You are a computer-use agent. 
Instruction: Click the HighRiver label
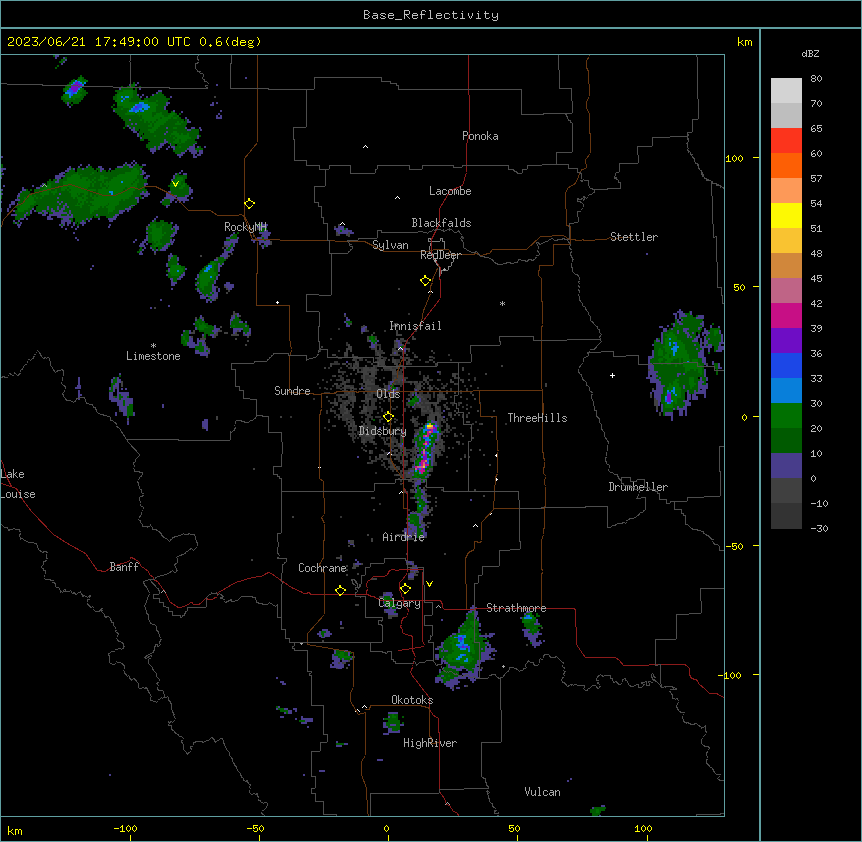tap(430, 743)
